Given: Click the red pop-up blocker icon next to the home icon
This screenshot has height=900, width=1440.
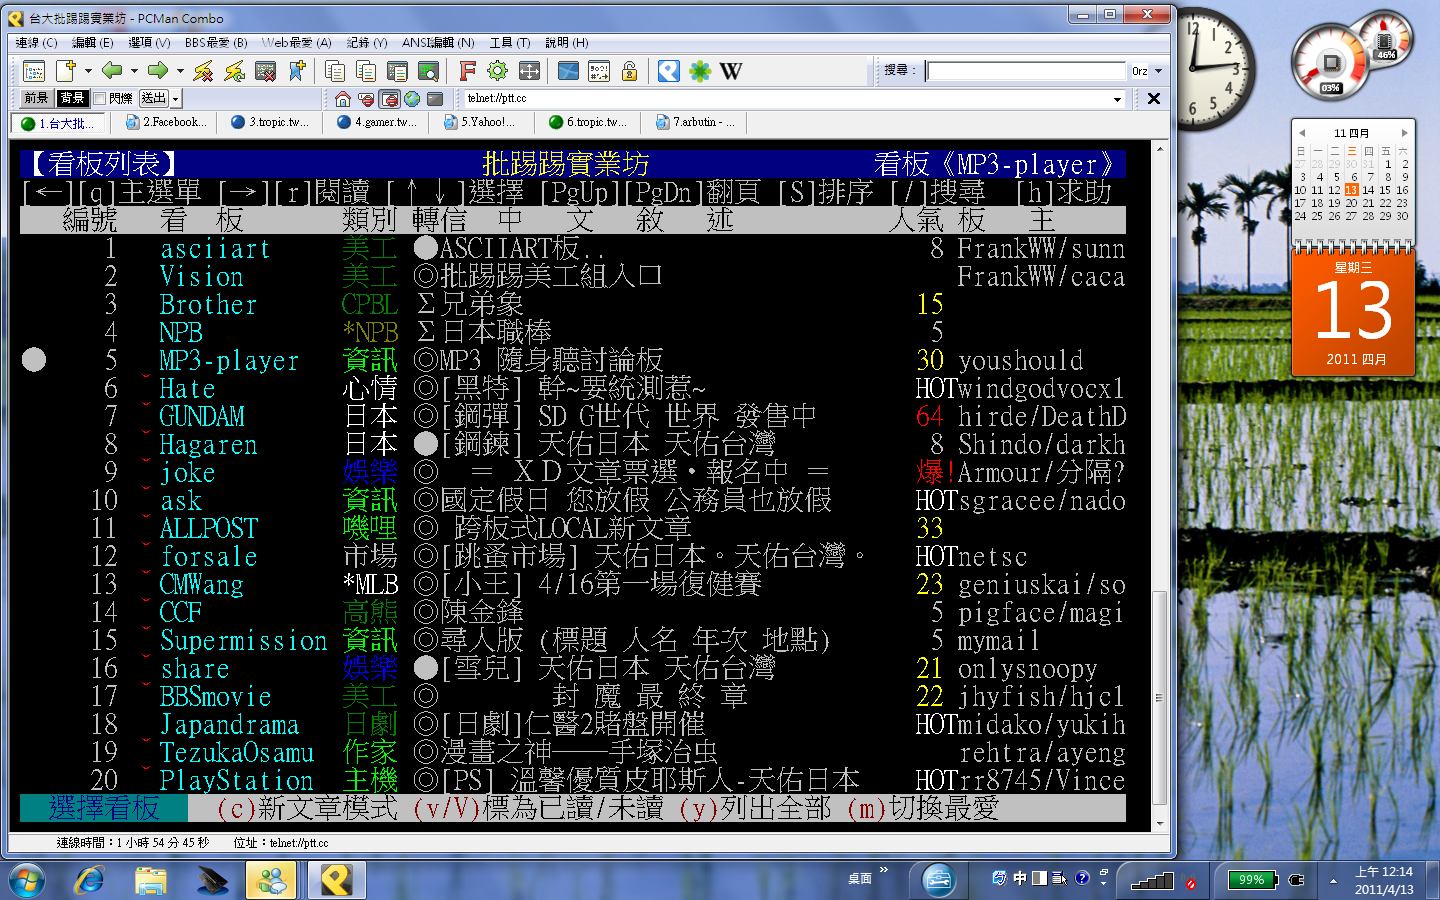Looking at the screenshot, I should [366, 99].
